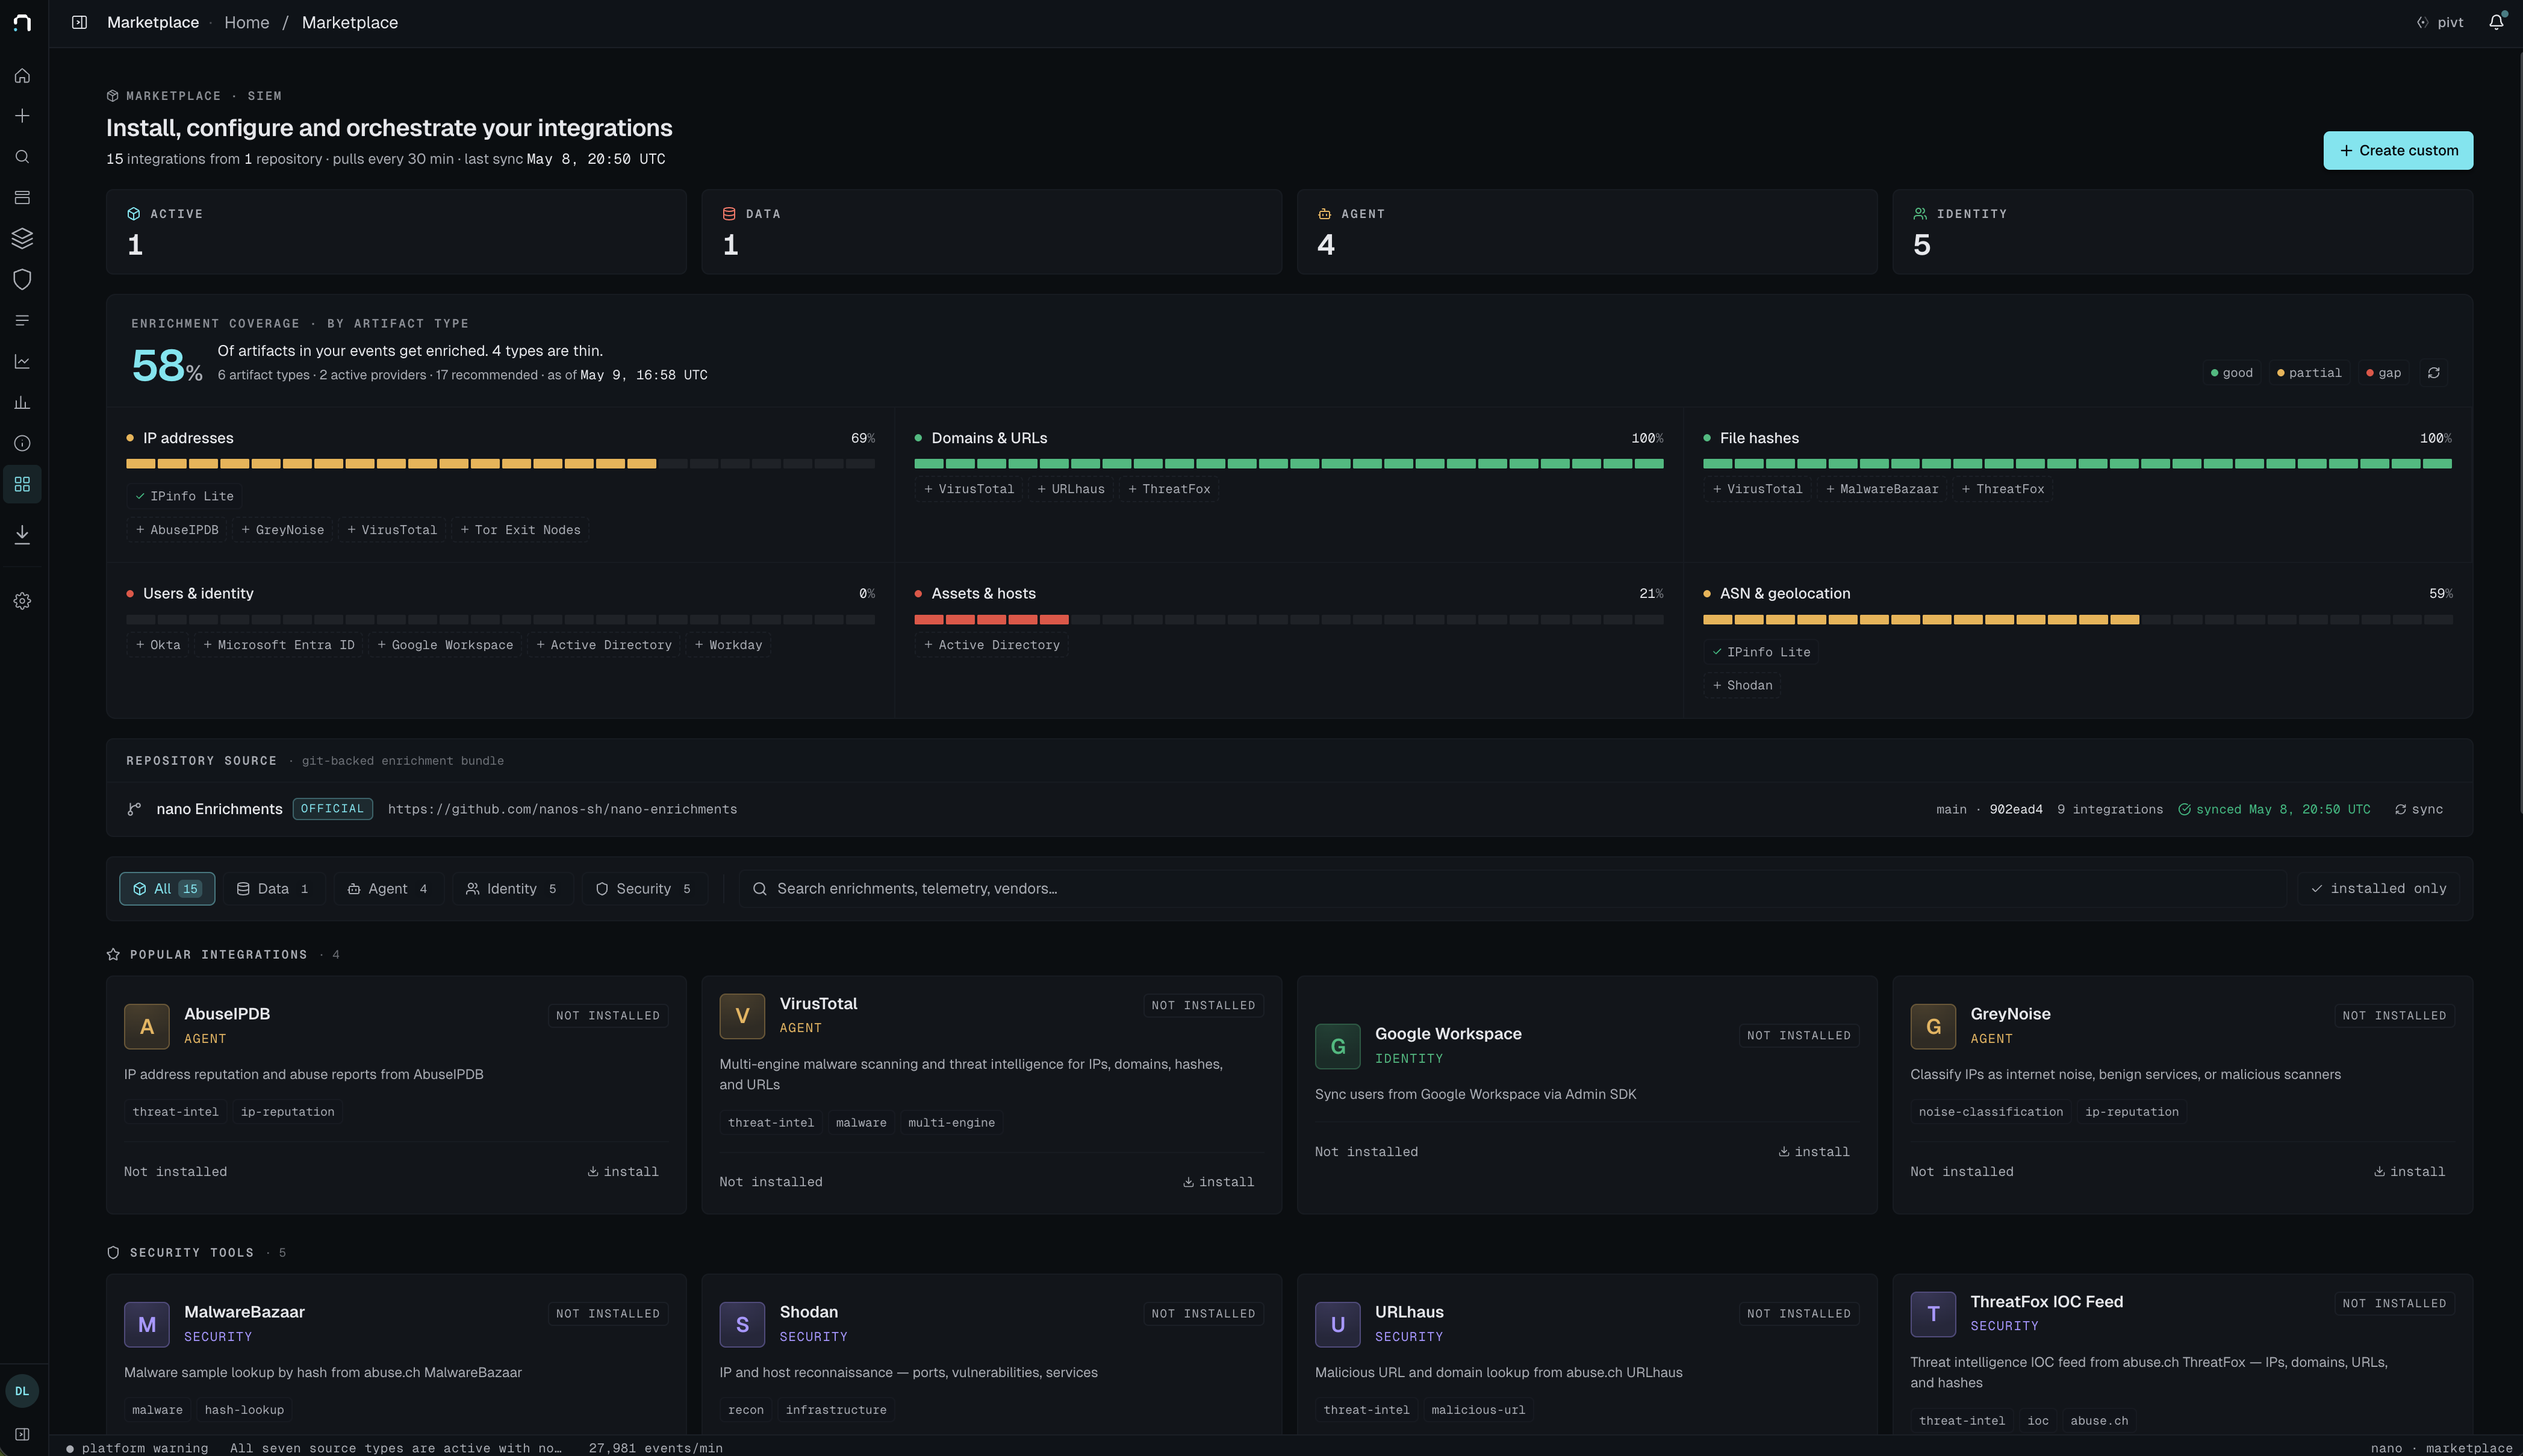Go to Home breadcrumb

(246, 22)
